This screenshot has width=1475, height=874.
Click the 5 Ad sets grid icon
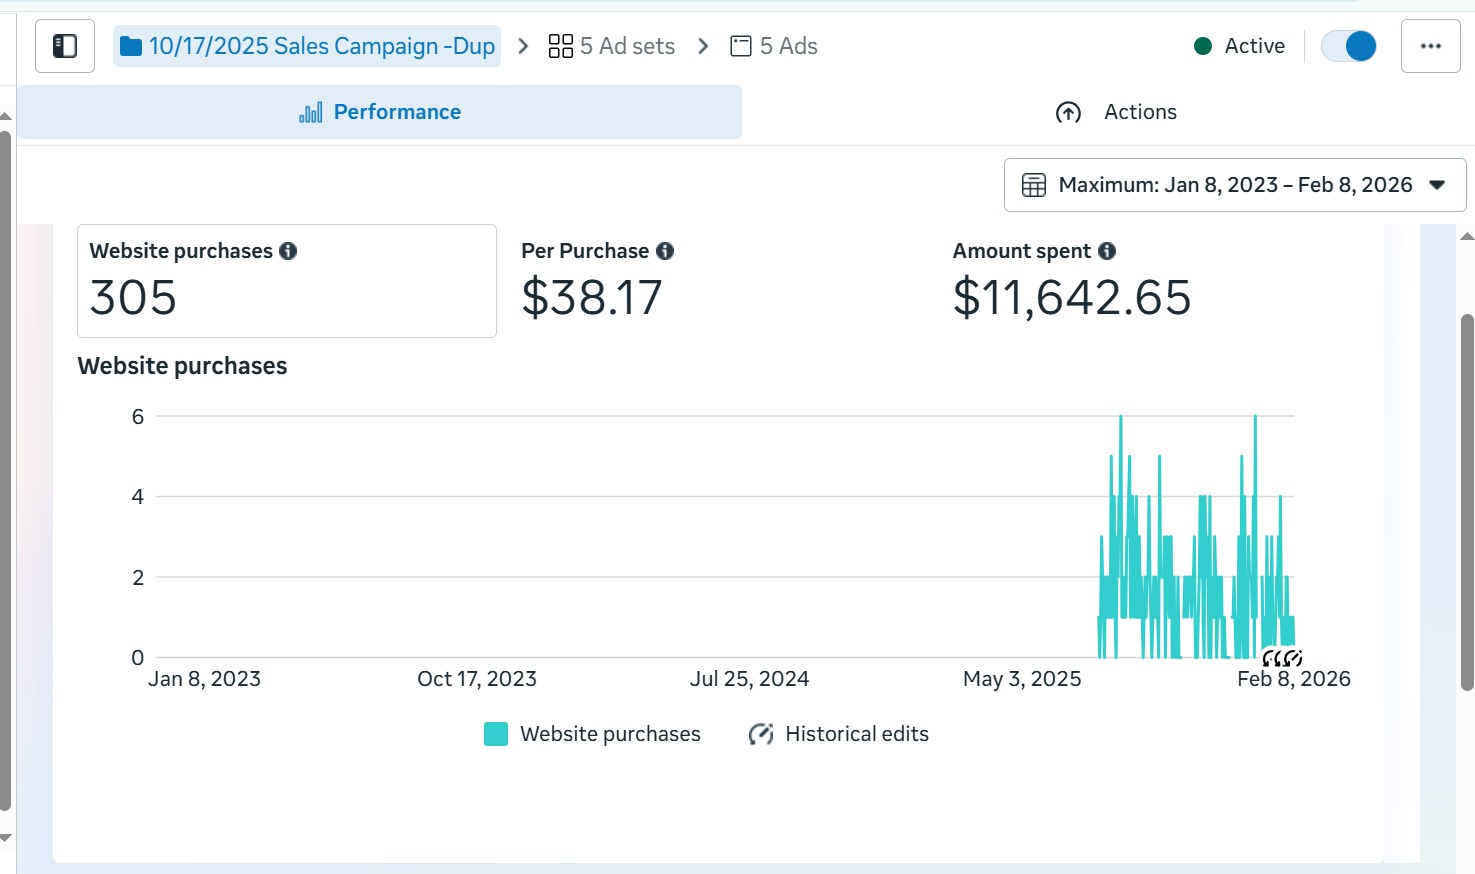click(561, 46)
